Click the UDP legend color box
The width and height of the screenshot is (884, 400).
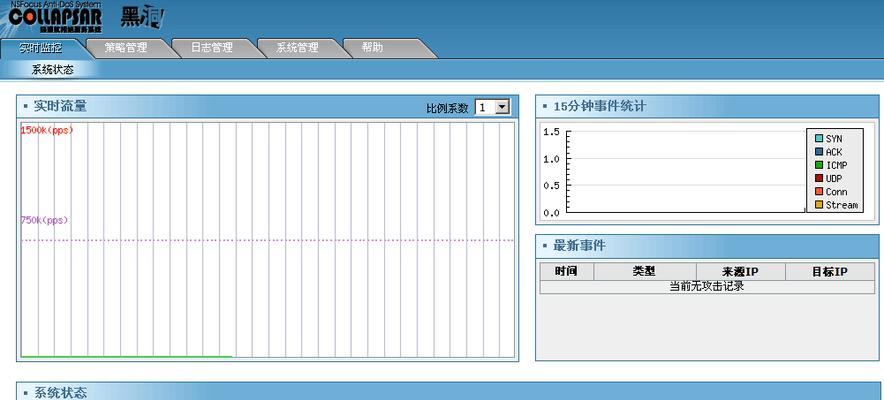click(x=819, y=178)
